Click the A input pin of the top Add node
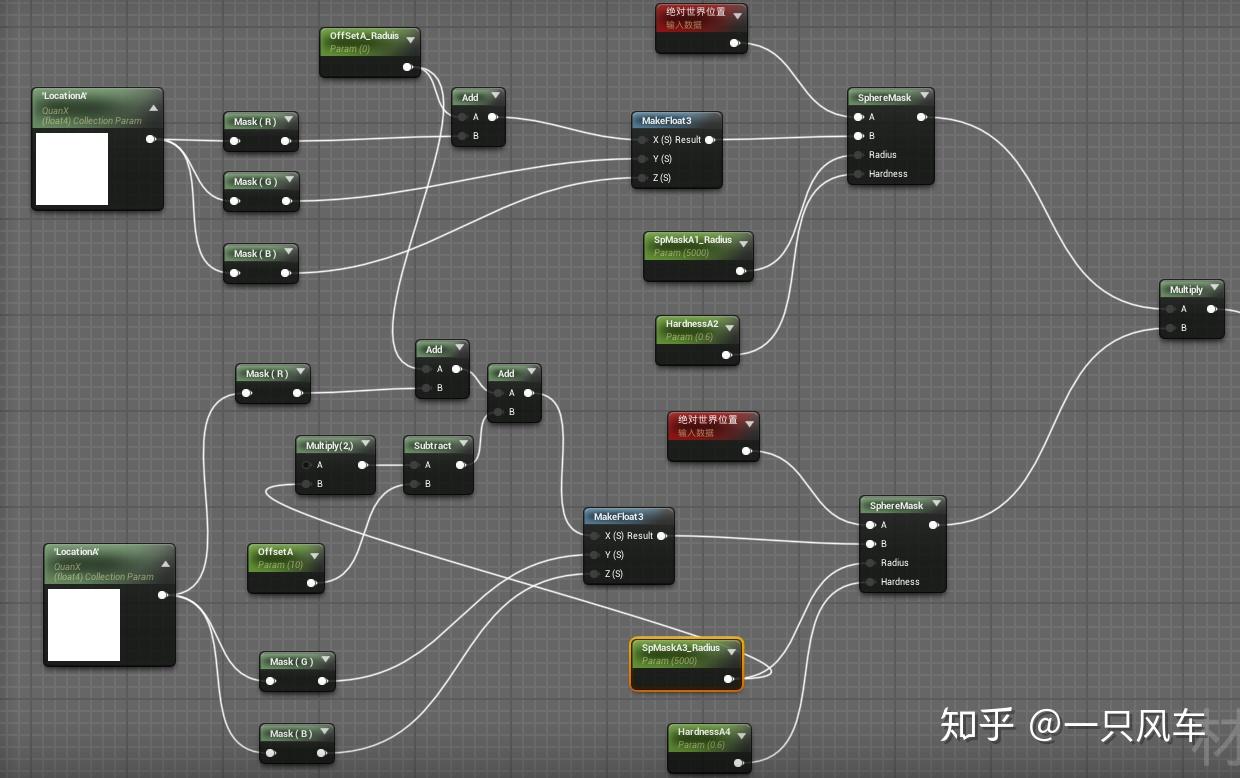 pos(462,116)
